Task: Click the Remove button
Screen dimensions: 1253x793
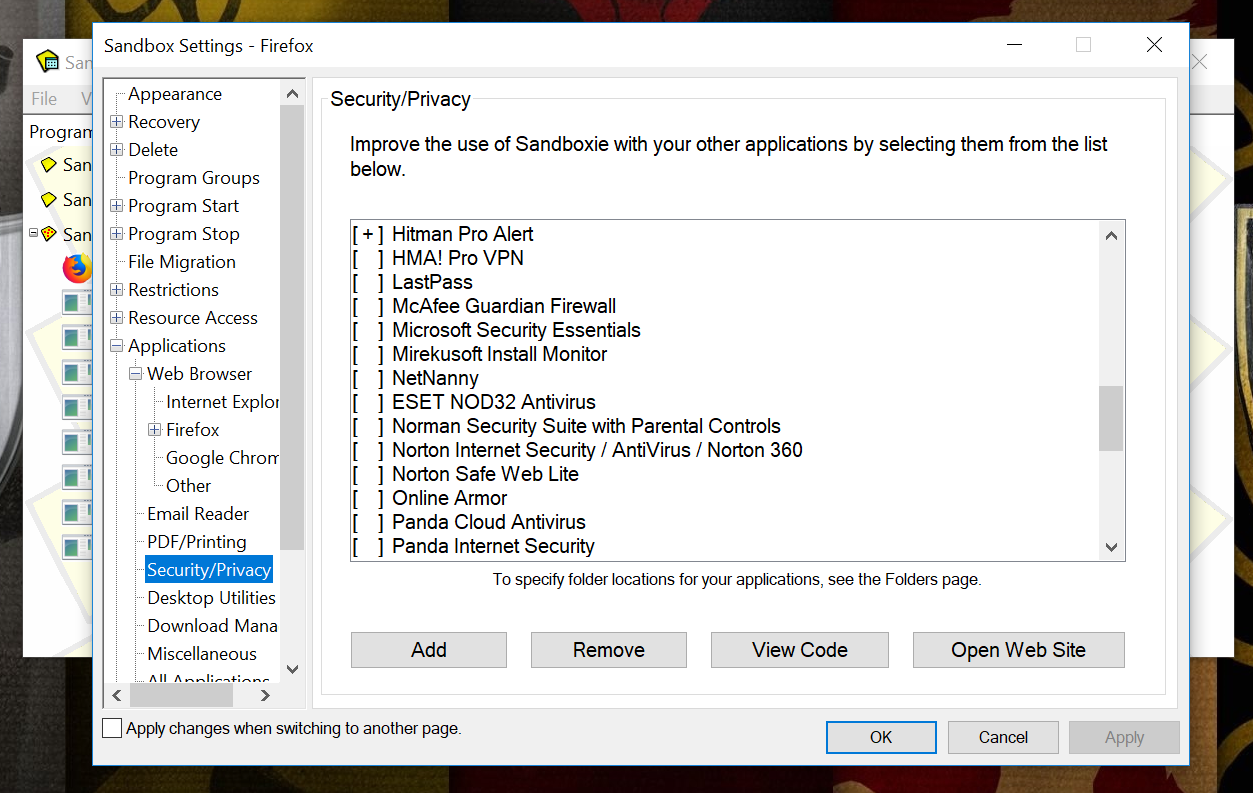Action: (x=609, y=650)
